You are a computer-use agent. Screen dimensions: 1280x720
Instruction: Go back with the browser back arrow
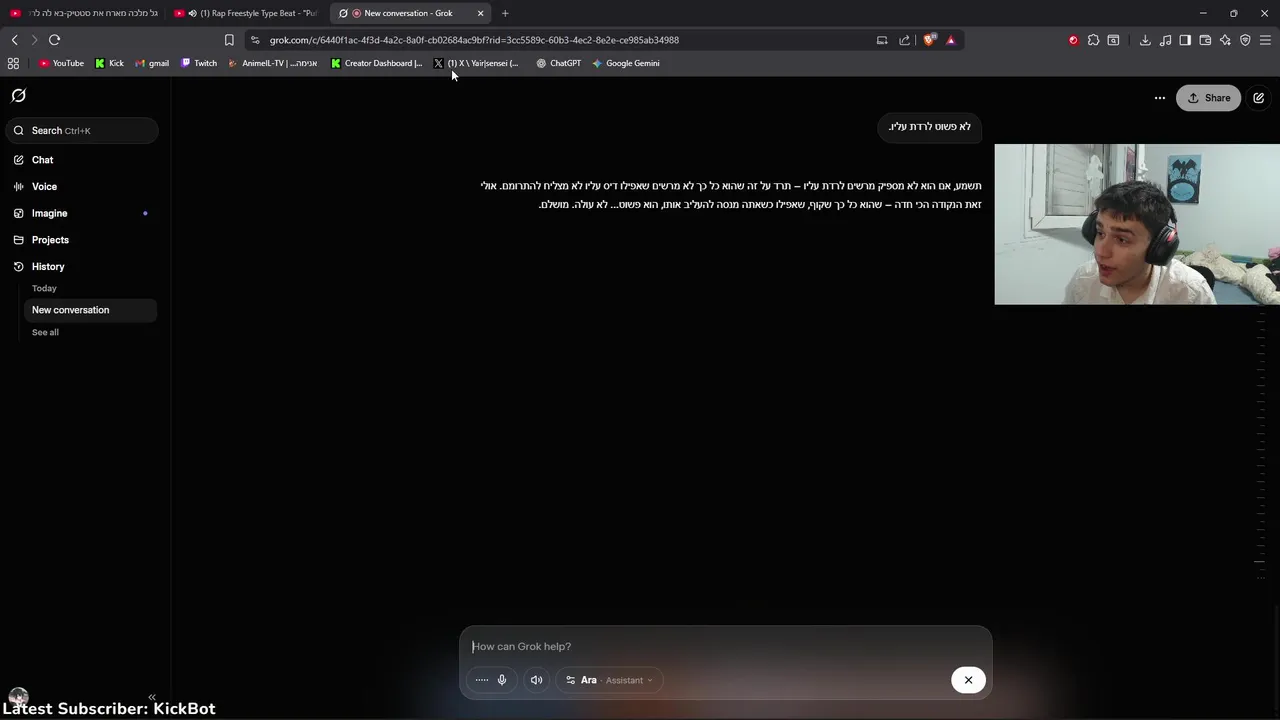point(14,40)
